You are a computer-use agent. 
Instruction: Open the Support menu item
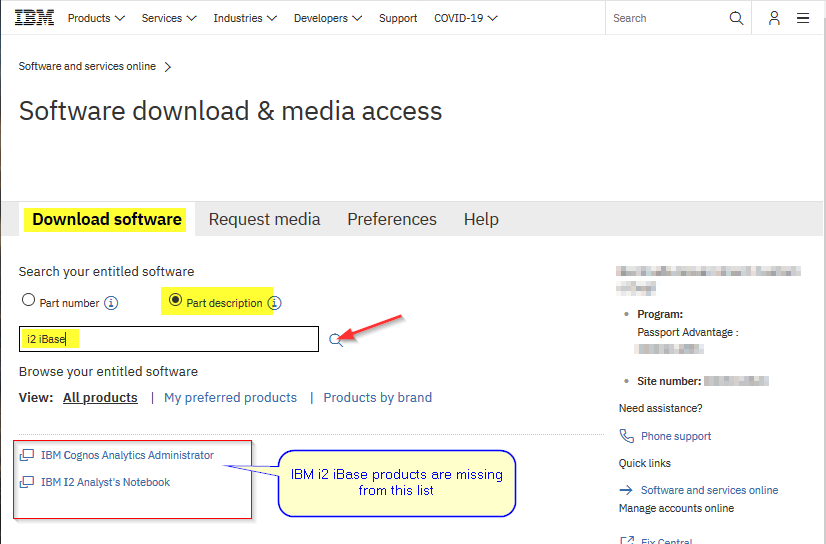398,18
